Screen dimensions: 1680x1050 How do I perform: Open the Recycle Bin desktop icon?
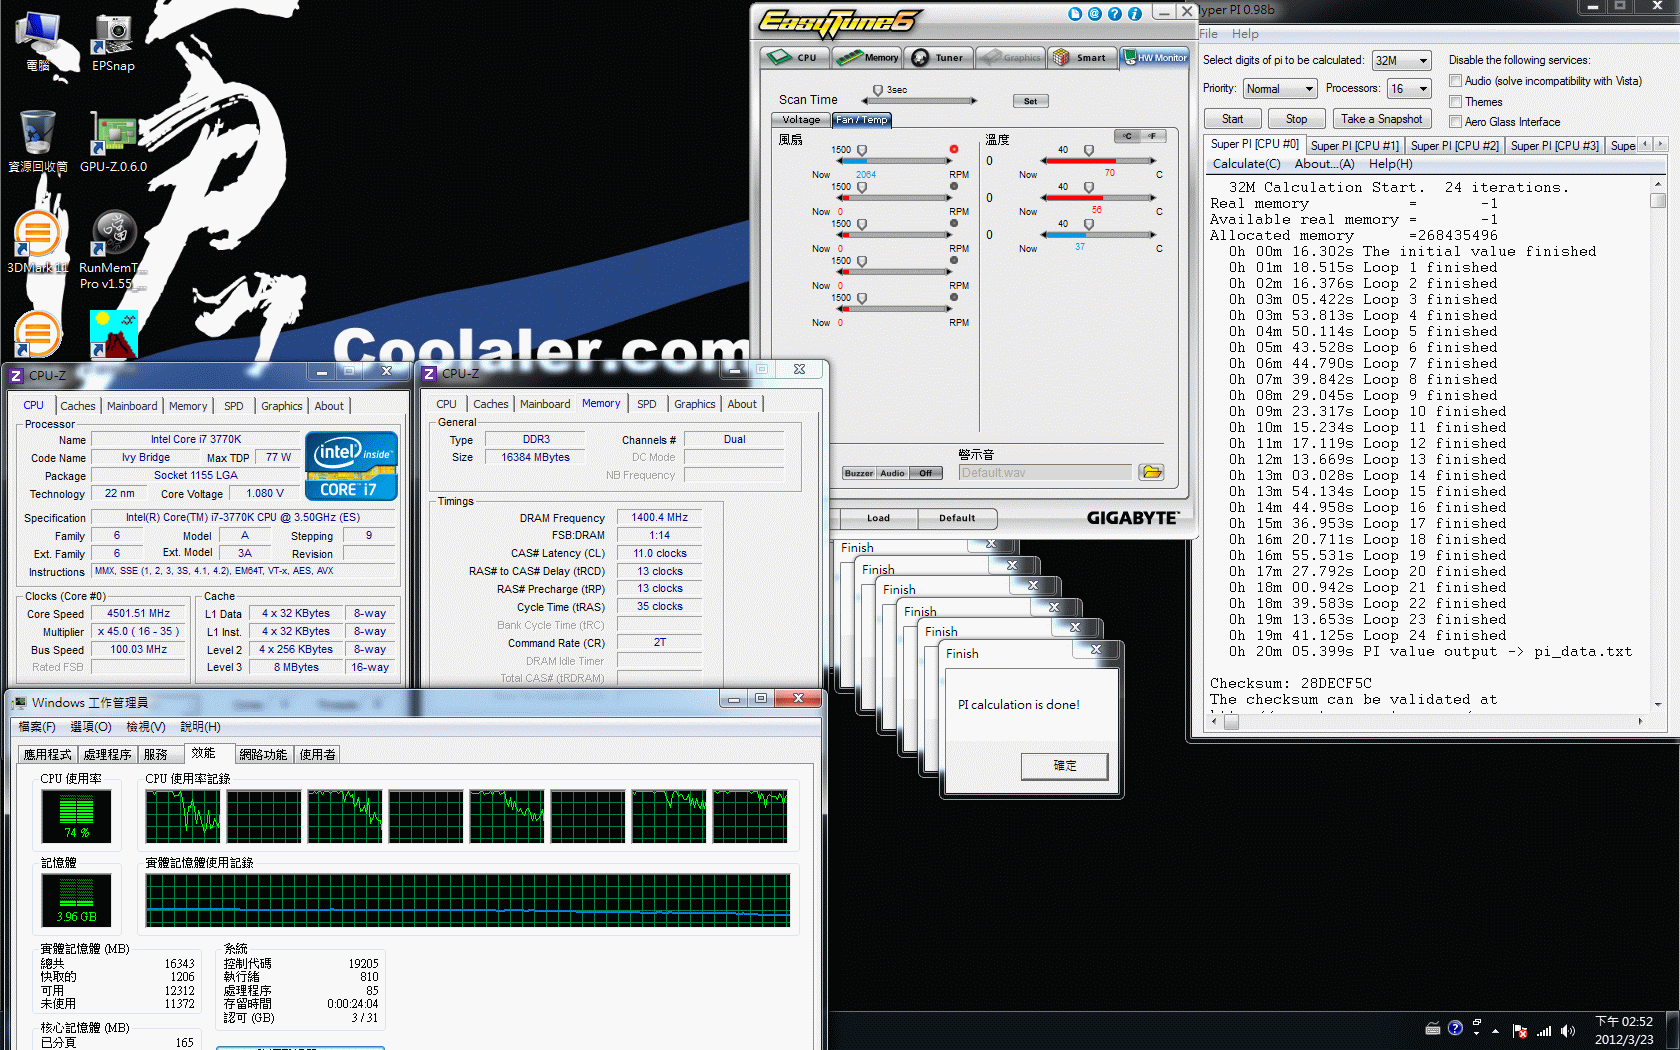click(38, 140)
